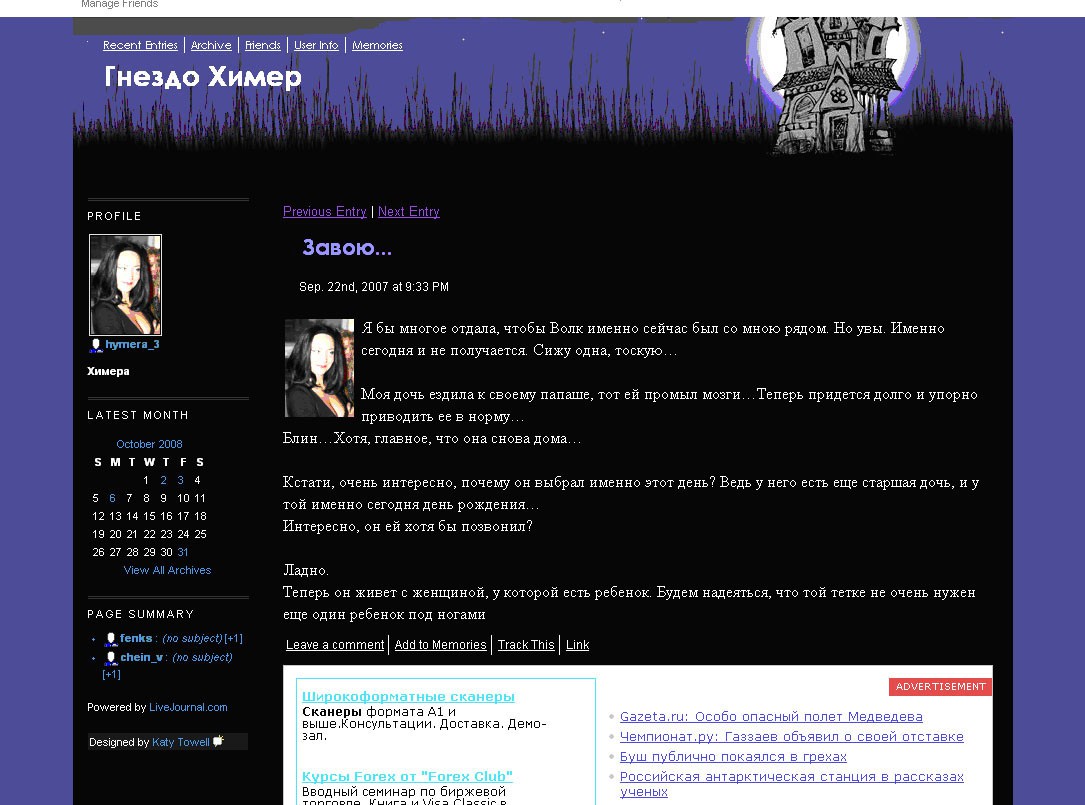Click the small icon after Katy Towell
Viewport: 1085px width, 805px height.
(219, 742)
